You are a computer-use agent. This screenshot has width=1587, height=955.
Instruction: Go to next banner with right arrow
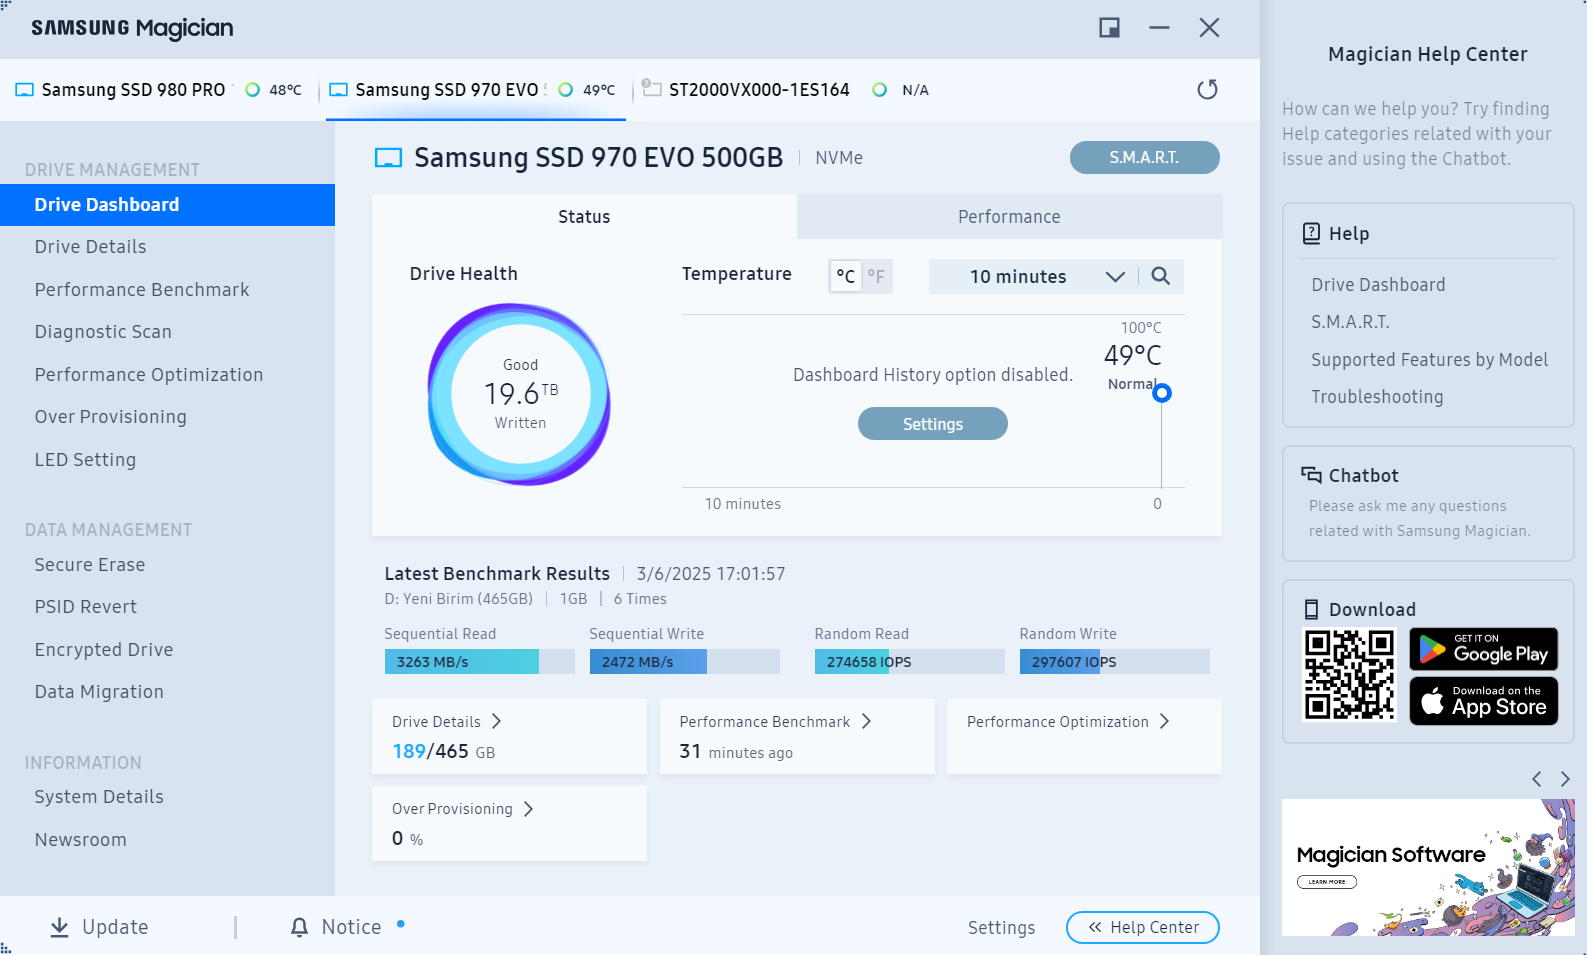coord(1565,779)
